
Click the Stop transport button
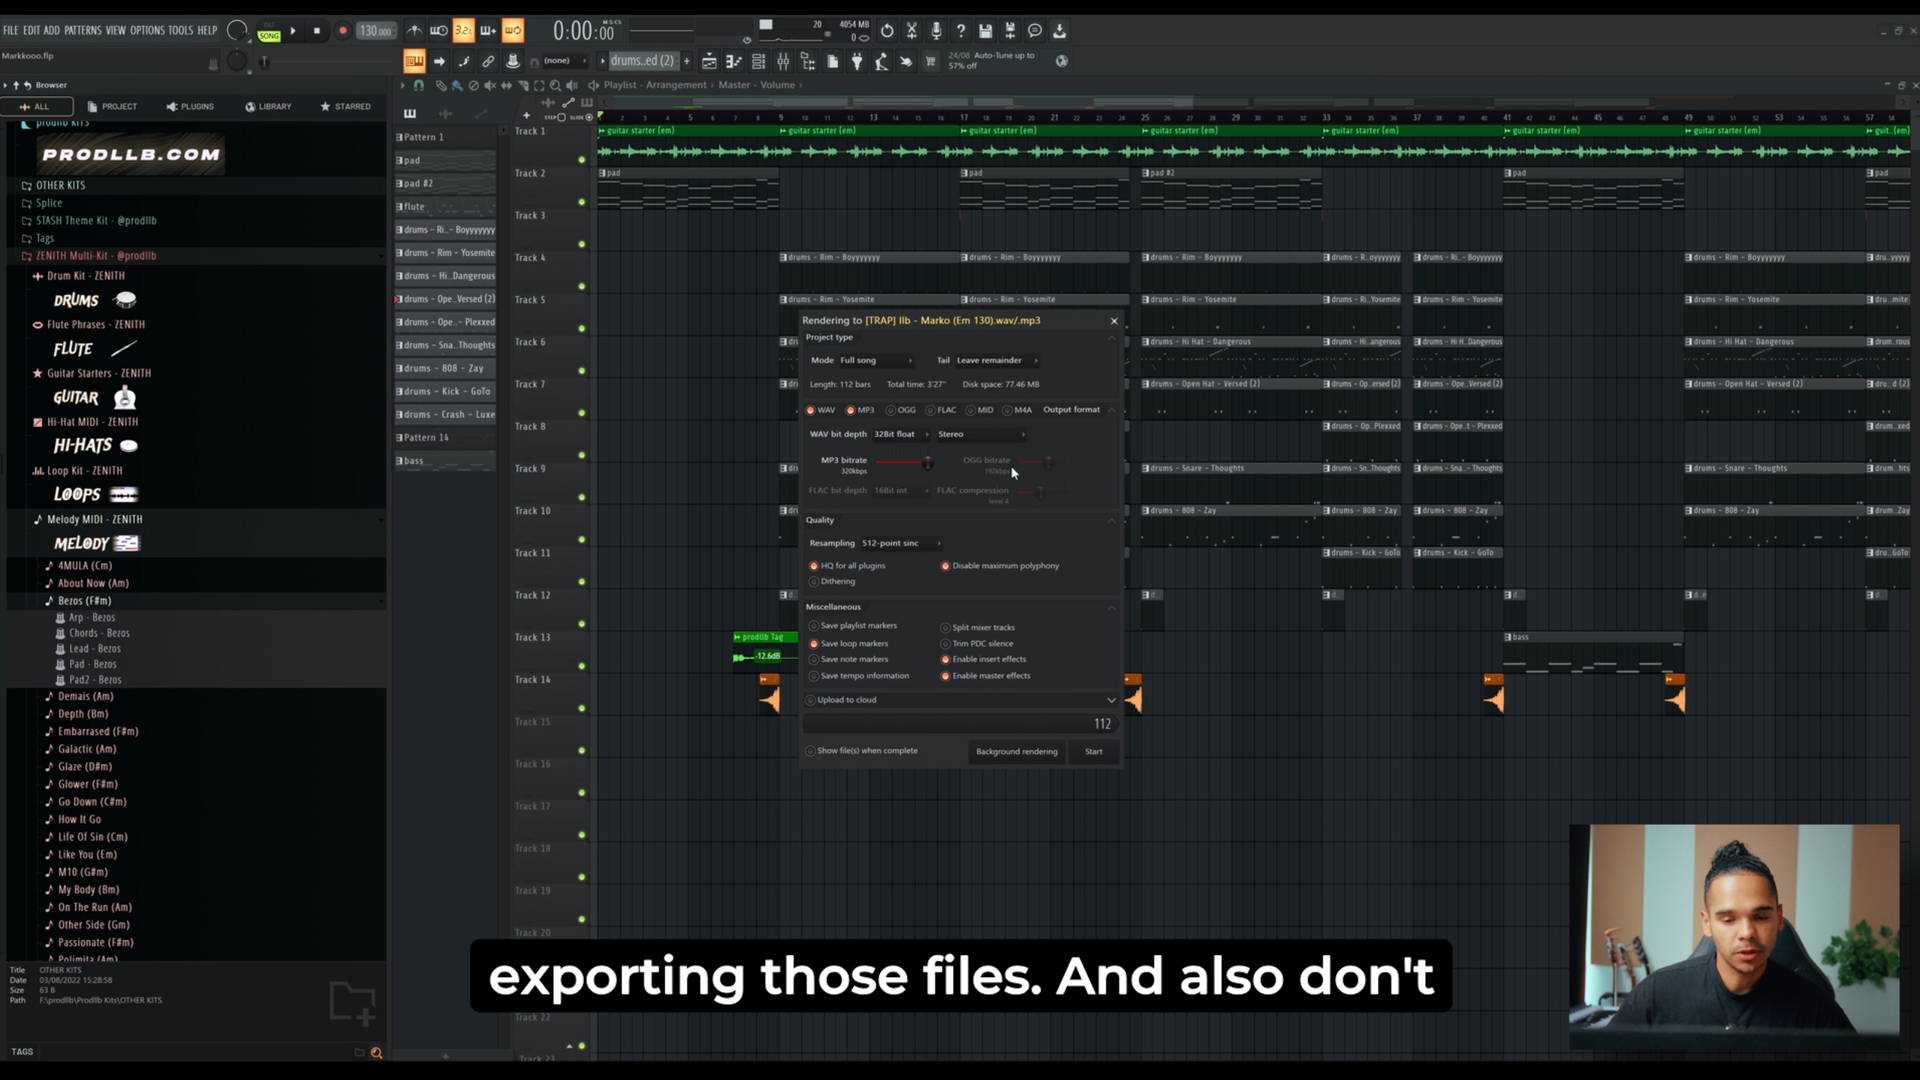317,31
